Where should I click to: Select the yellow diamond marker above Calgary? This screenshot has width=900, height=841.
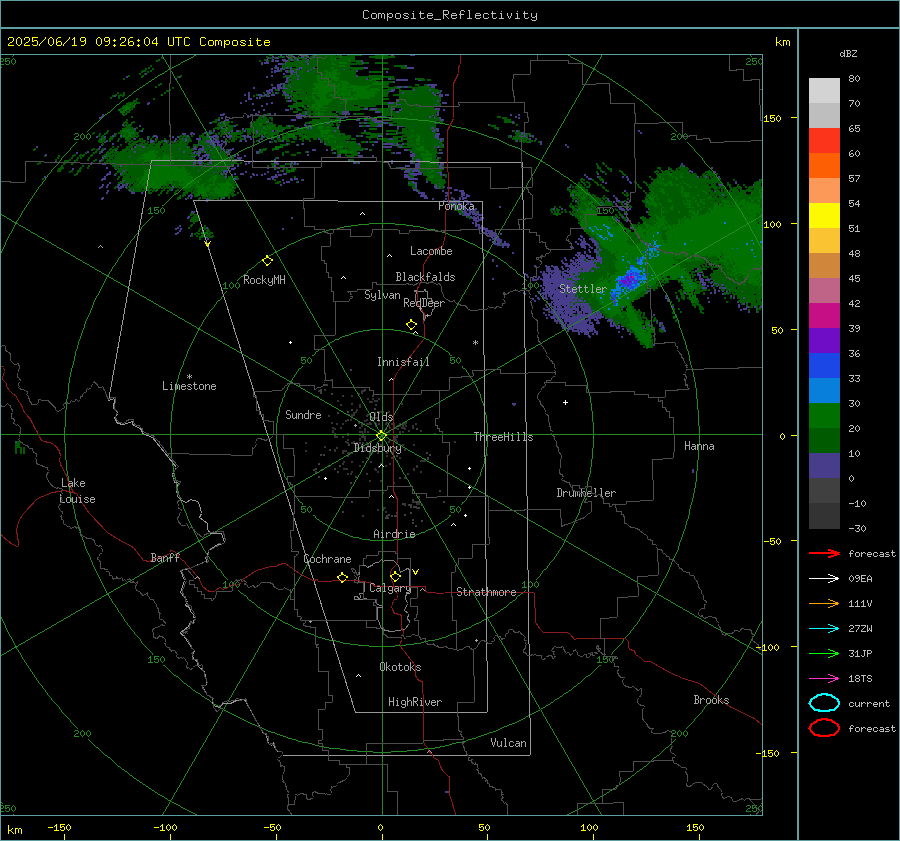[x=395, y=576]
